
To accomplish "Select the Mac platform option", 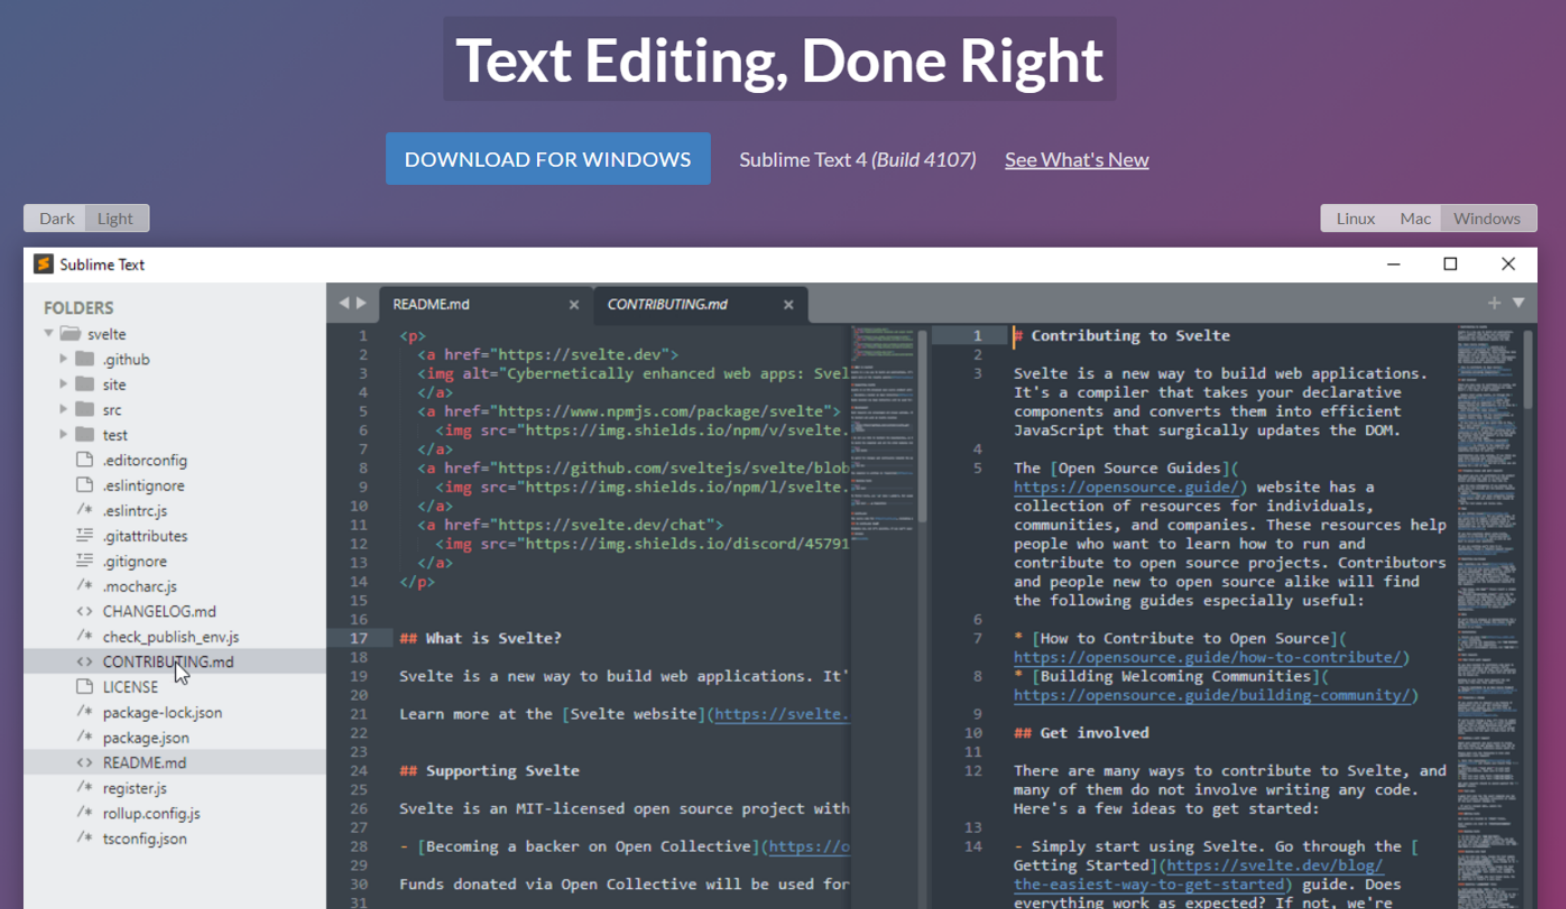I will pos(1416,218).
